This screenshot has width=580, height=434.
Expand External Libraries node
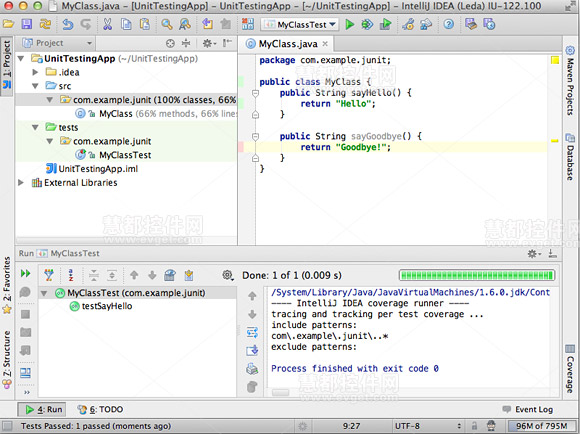click(21, 182)
